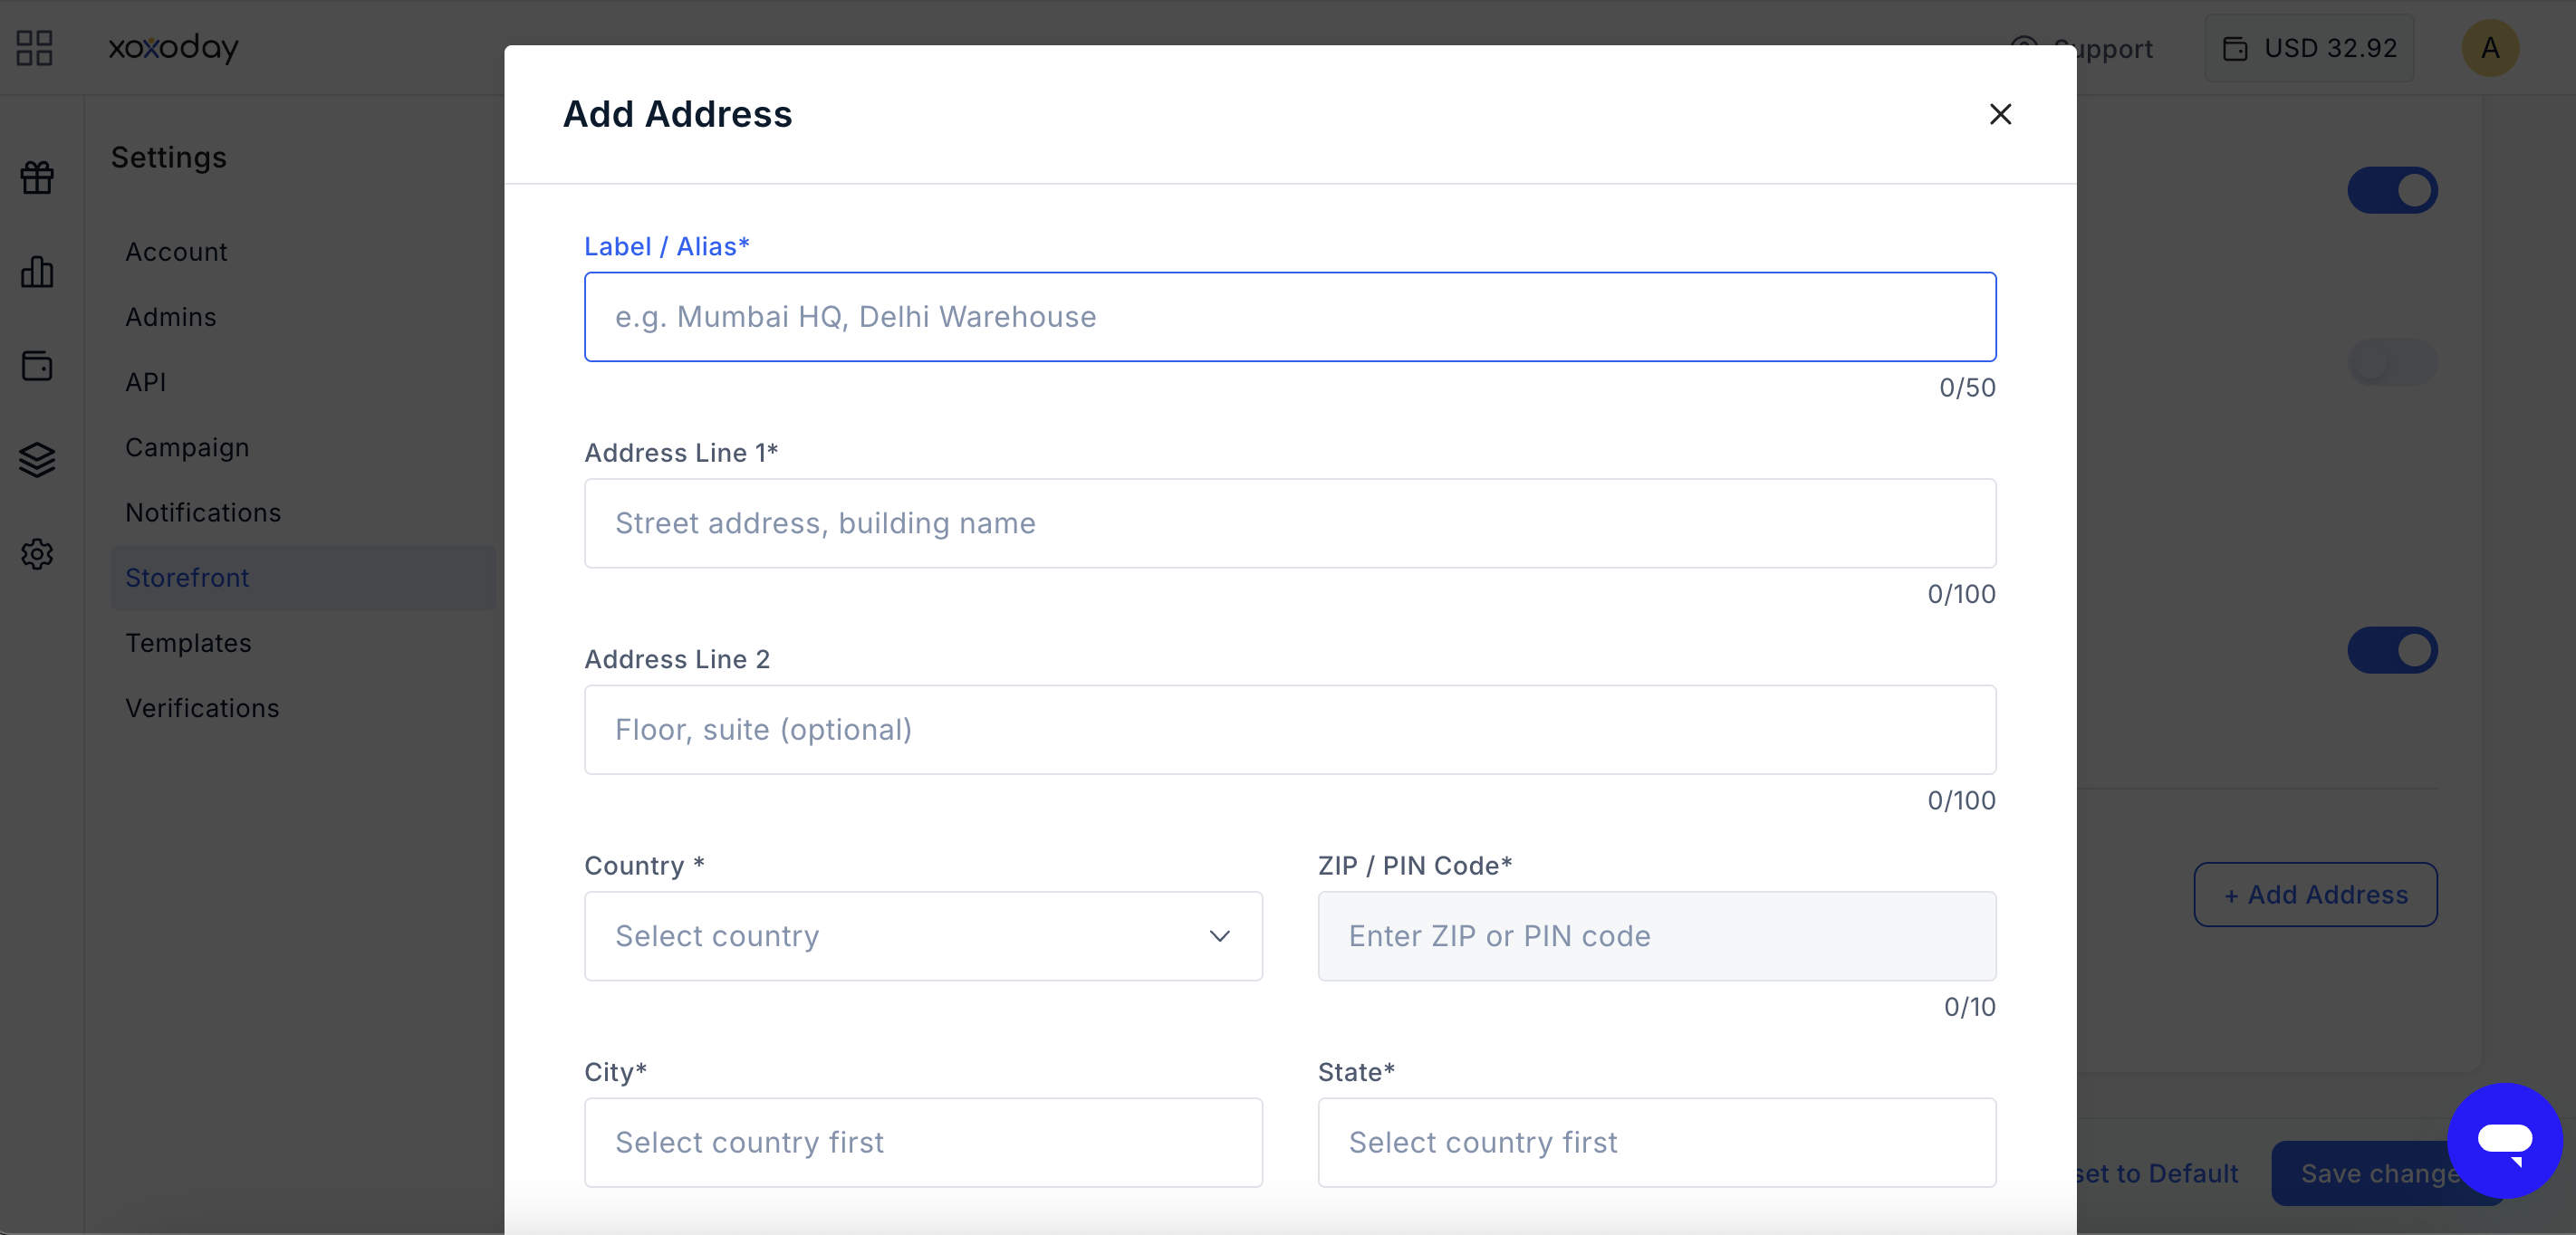Click the blue chat support bubble
The height and width of the screenshot is (1235, 2576).
coord(2504,1141)
